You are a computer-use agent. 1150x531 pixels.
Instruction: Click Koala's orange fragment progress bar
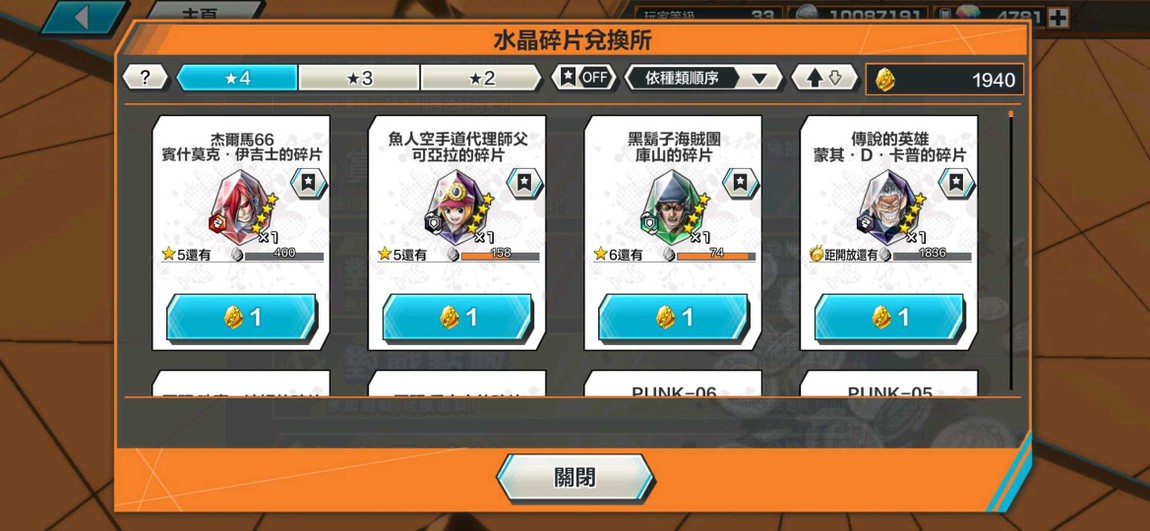tap(497, 255)
